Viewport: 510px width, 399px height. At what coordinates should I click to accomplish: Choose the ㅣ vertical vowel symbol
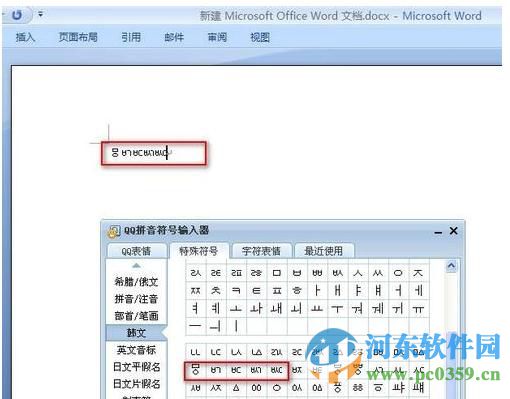[x=236, y=326]
